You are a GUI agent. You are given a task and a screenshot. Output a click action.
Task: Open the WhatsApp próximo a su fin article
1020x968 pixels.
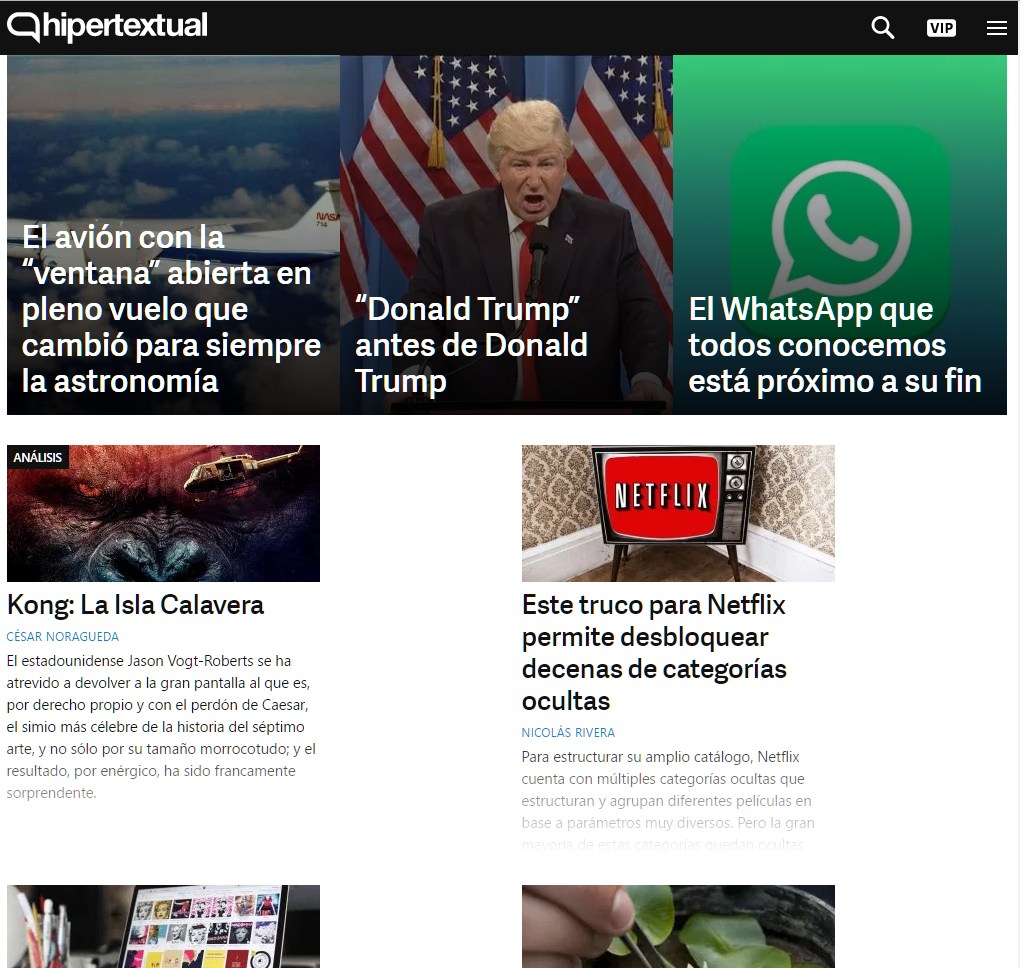tap(835, 345)
